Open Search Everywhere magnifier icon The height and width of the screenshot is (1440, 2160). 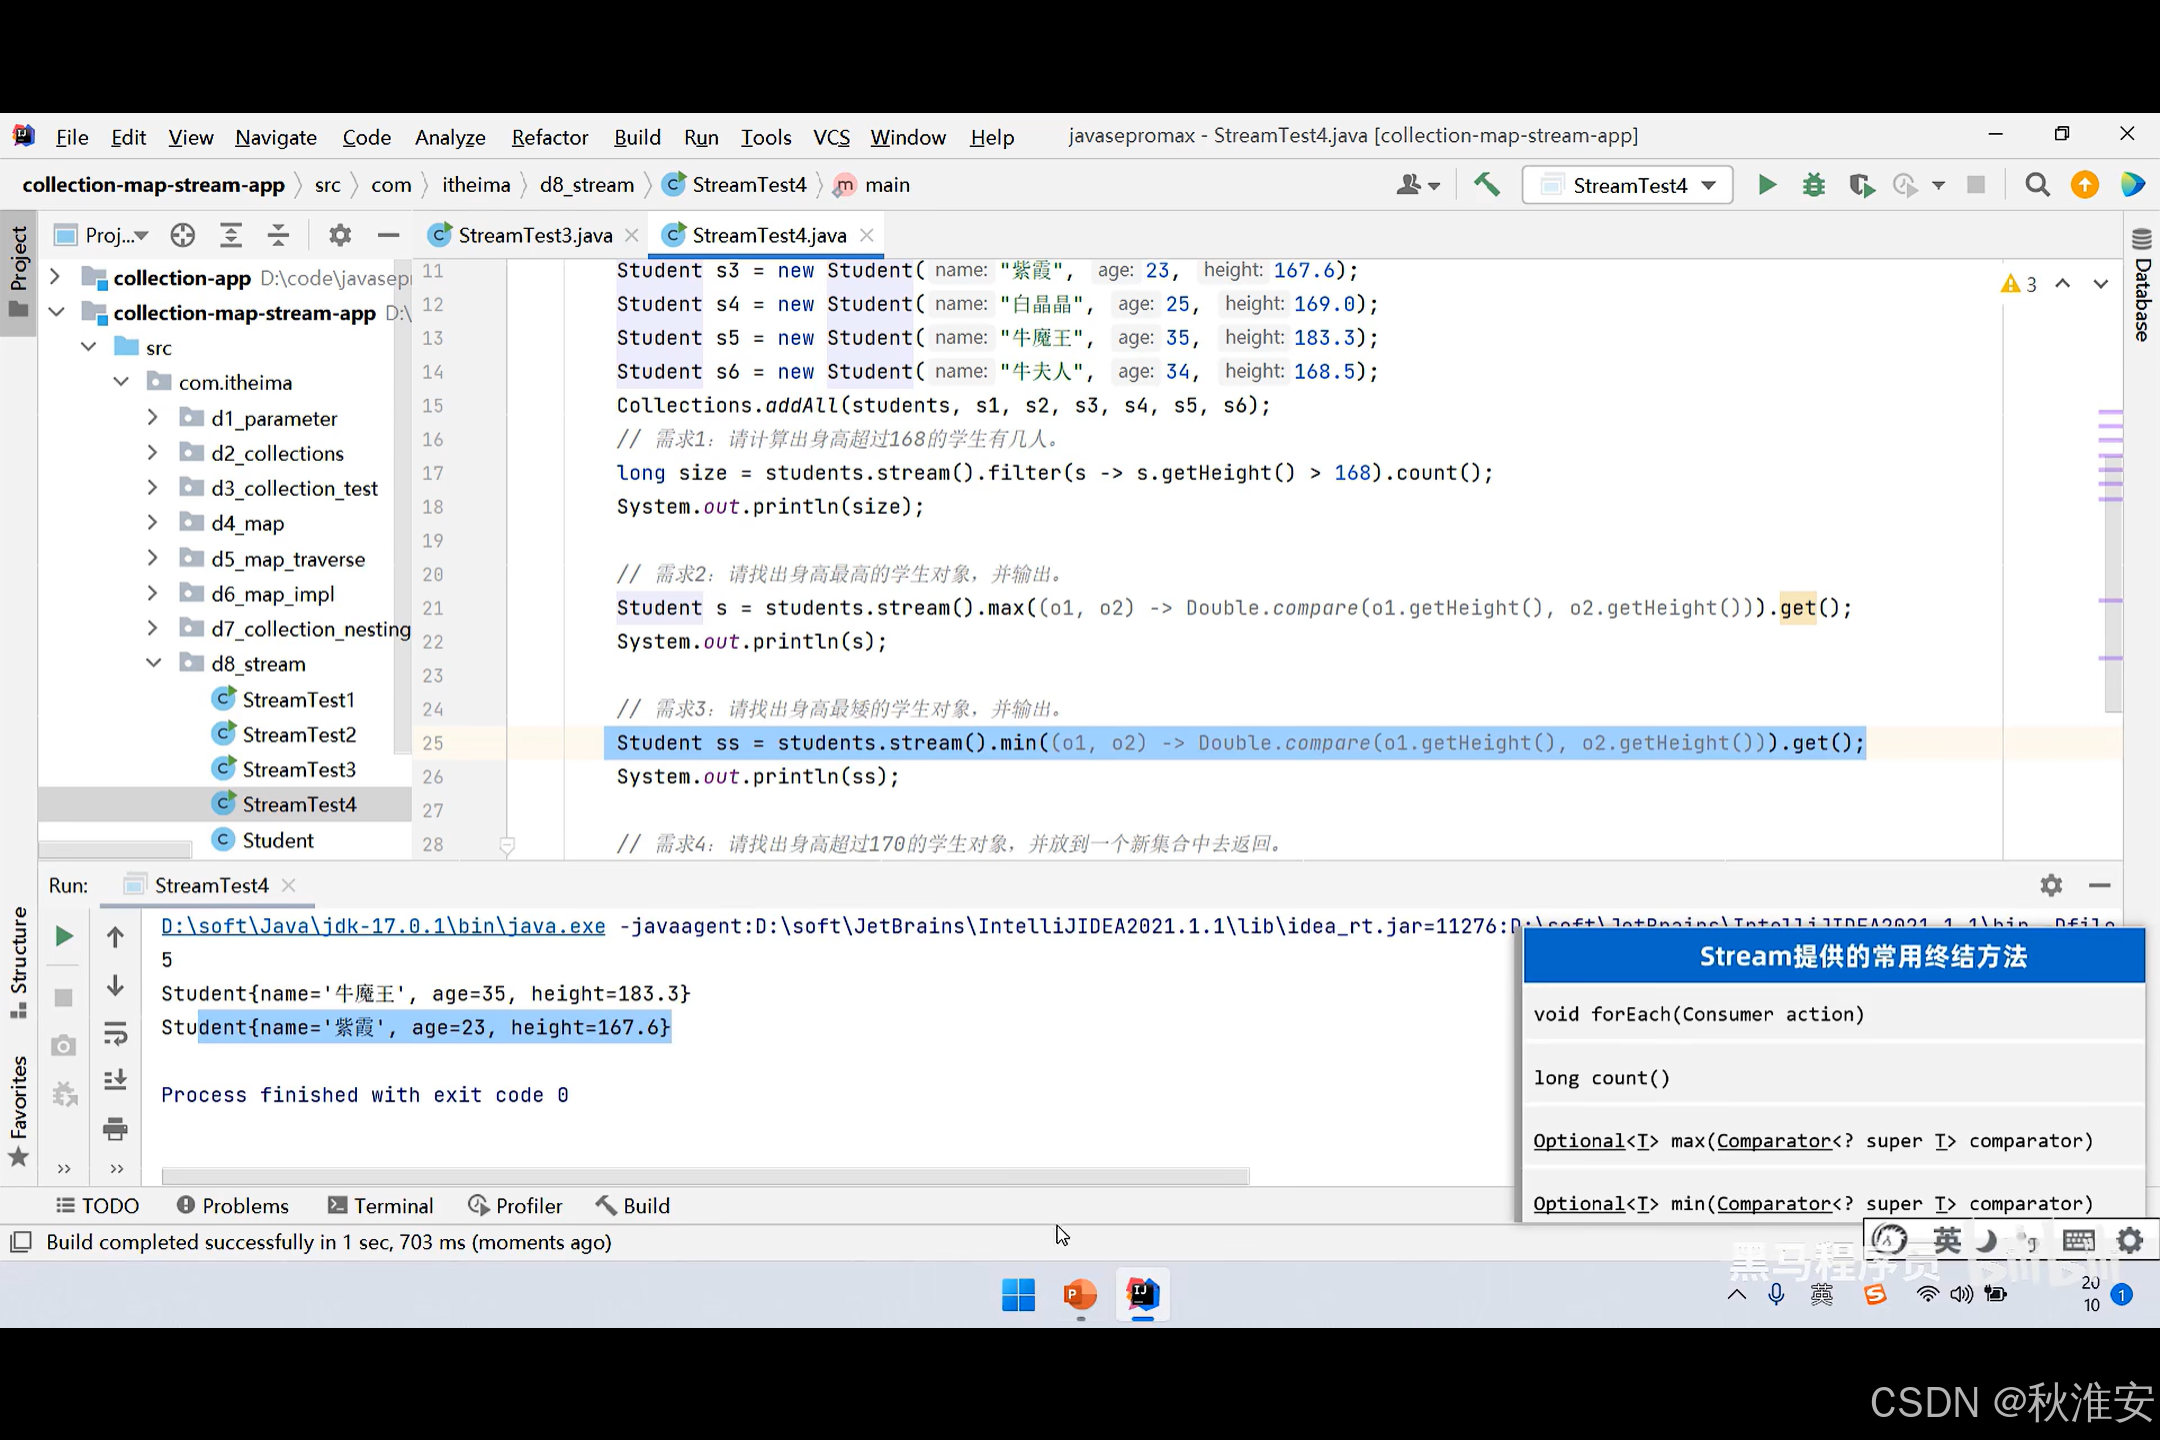pos(2036,185)
